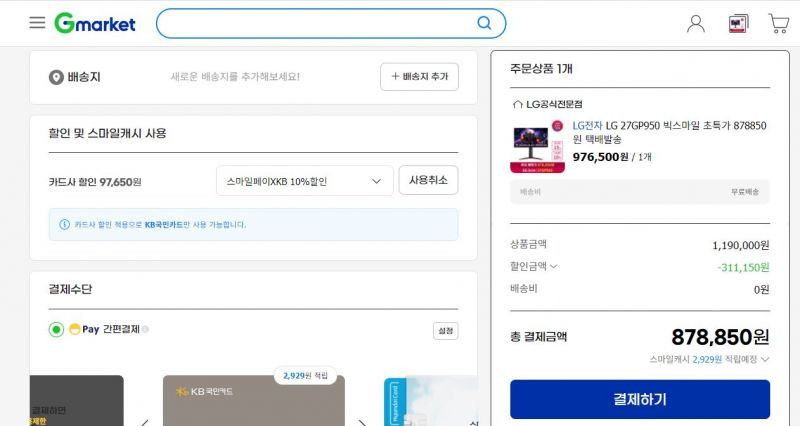Click 결제하기 pay button
The image size is (800, 426).
tap(640, 399)
